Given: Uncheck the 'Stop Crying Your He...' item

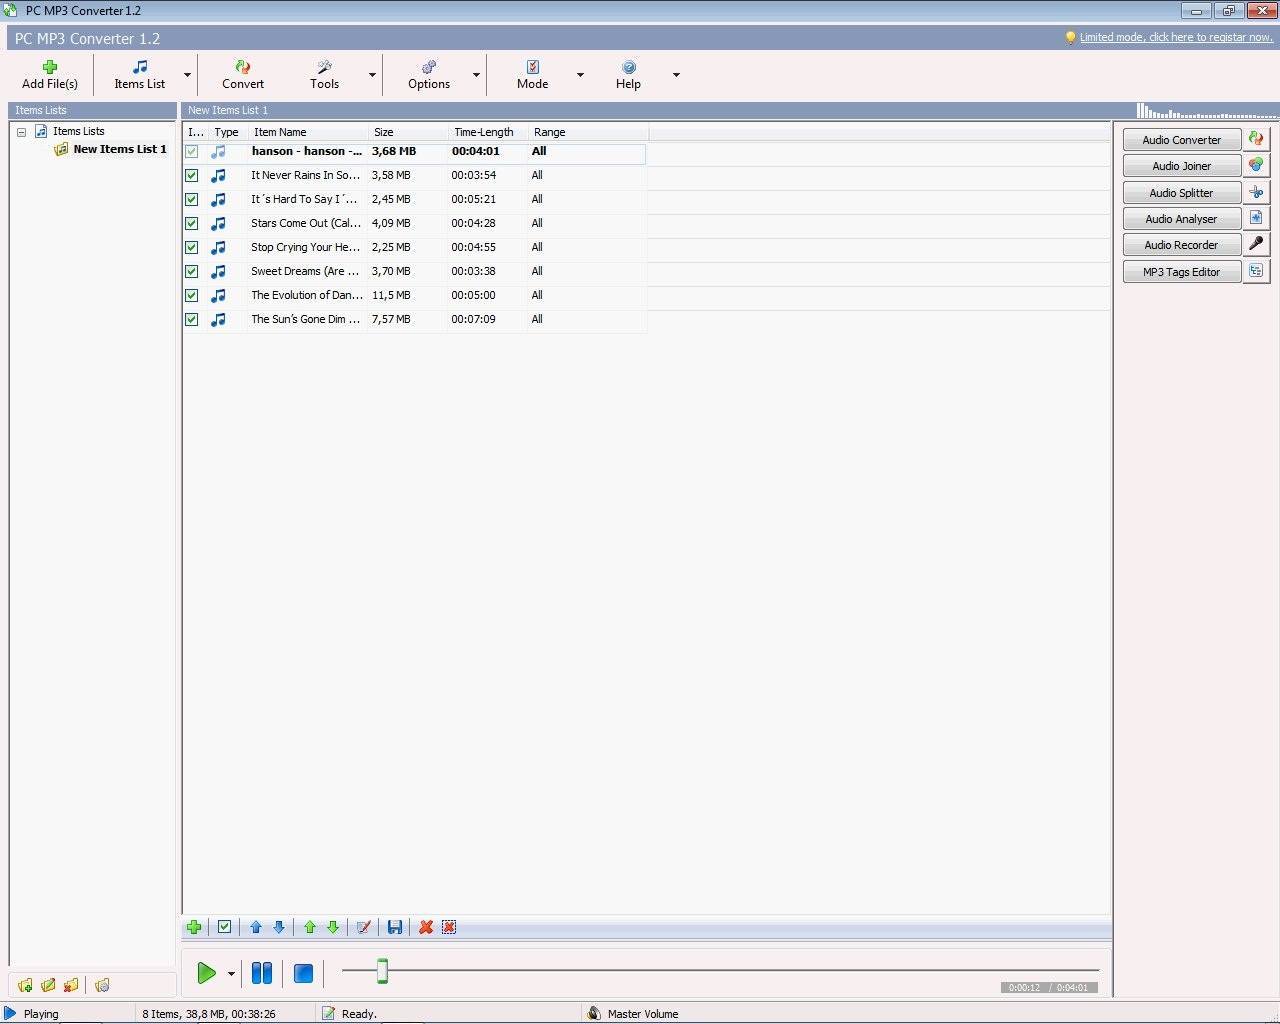Looking at the screenshot, I should [192, 247].
